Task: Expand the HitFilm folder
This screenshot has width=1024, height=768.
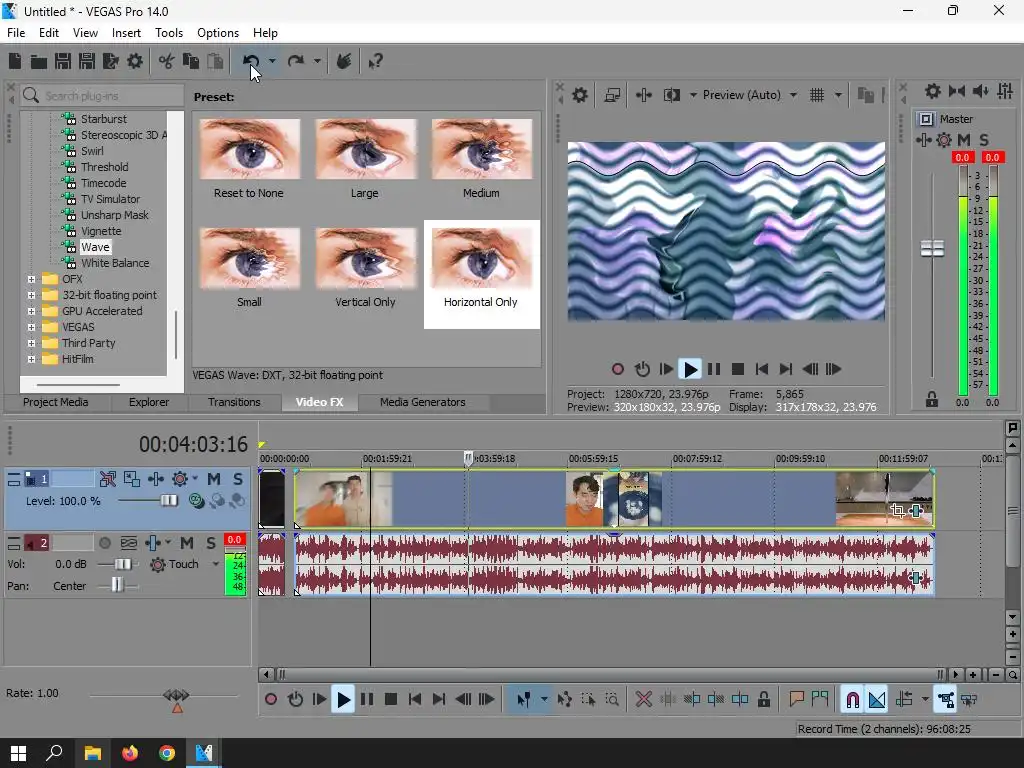Action: pos(31,359)
